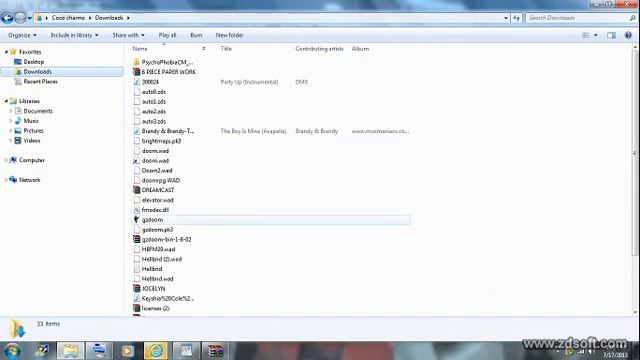Open Windows Explorer from the taskbar
The image size is (640, 360).
[70, 351]
